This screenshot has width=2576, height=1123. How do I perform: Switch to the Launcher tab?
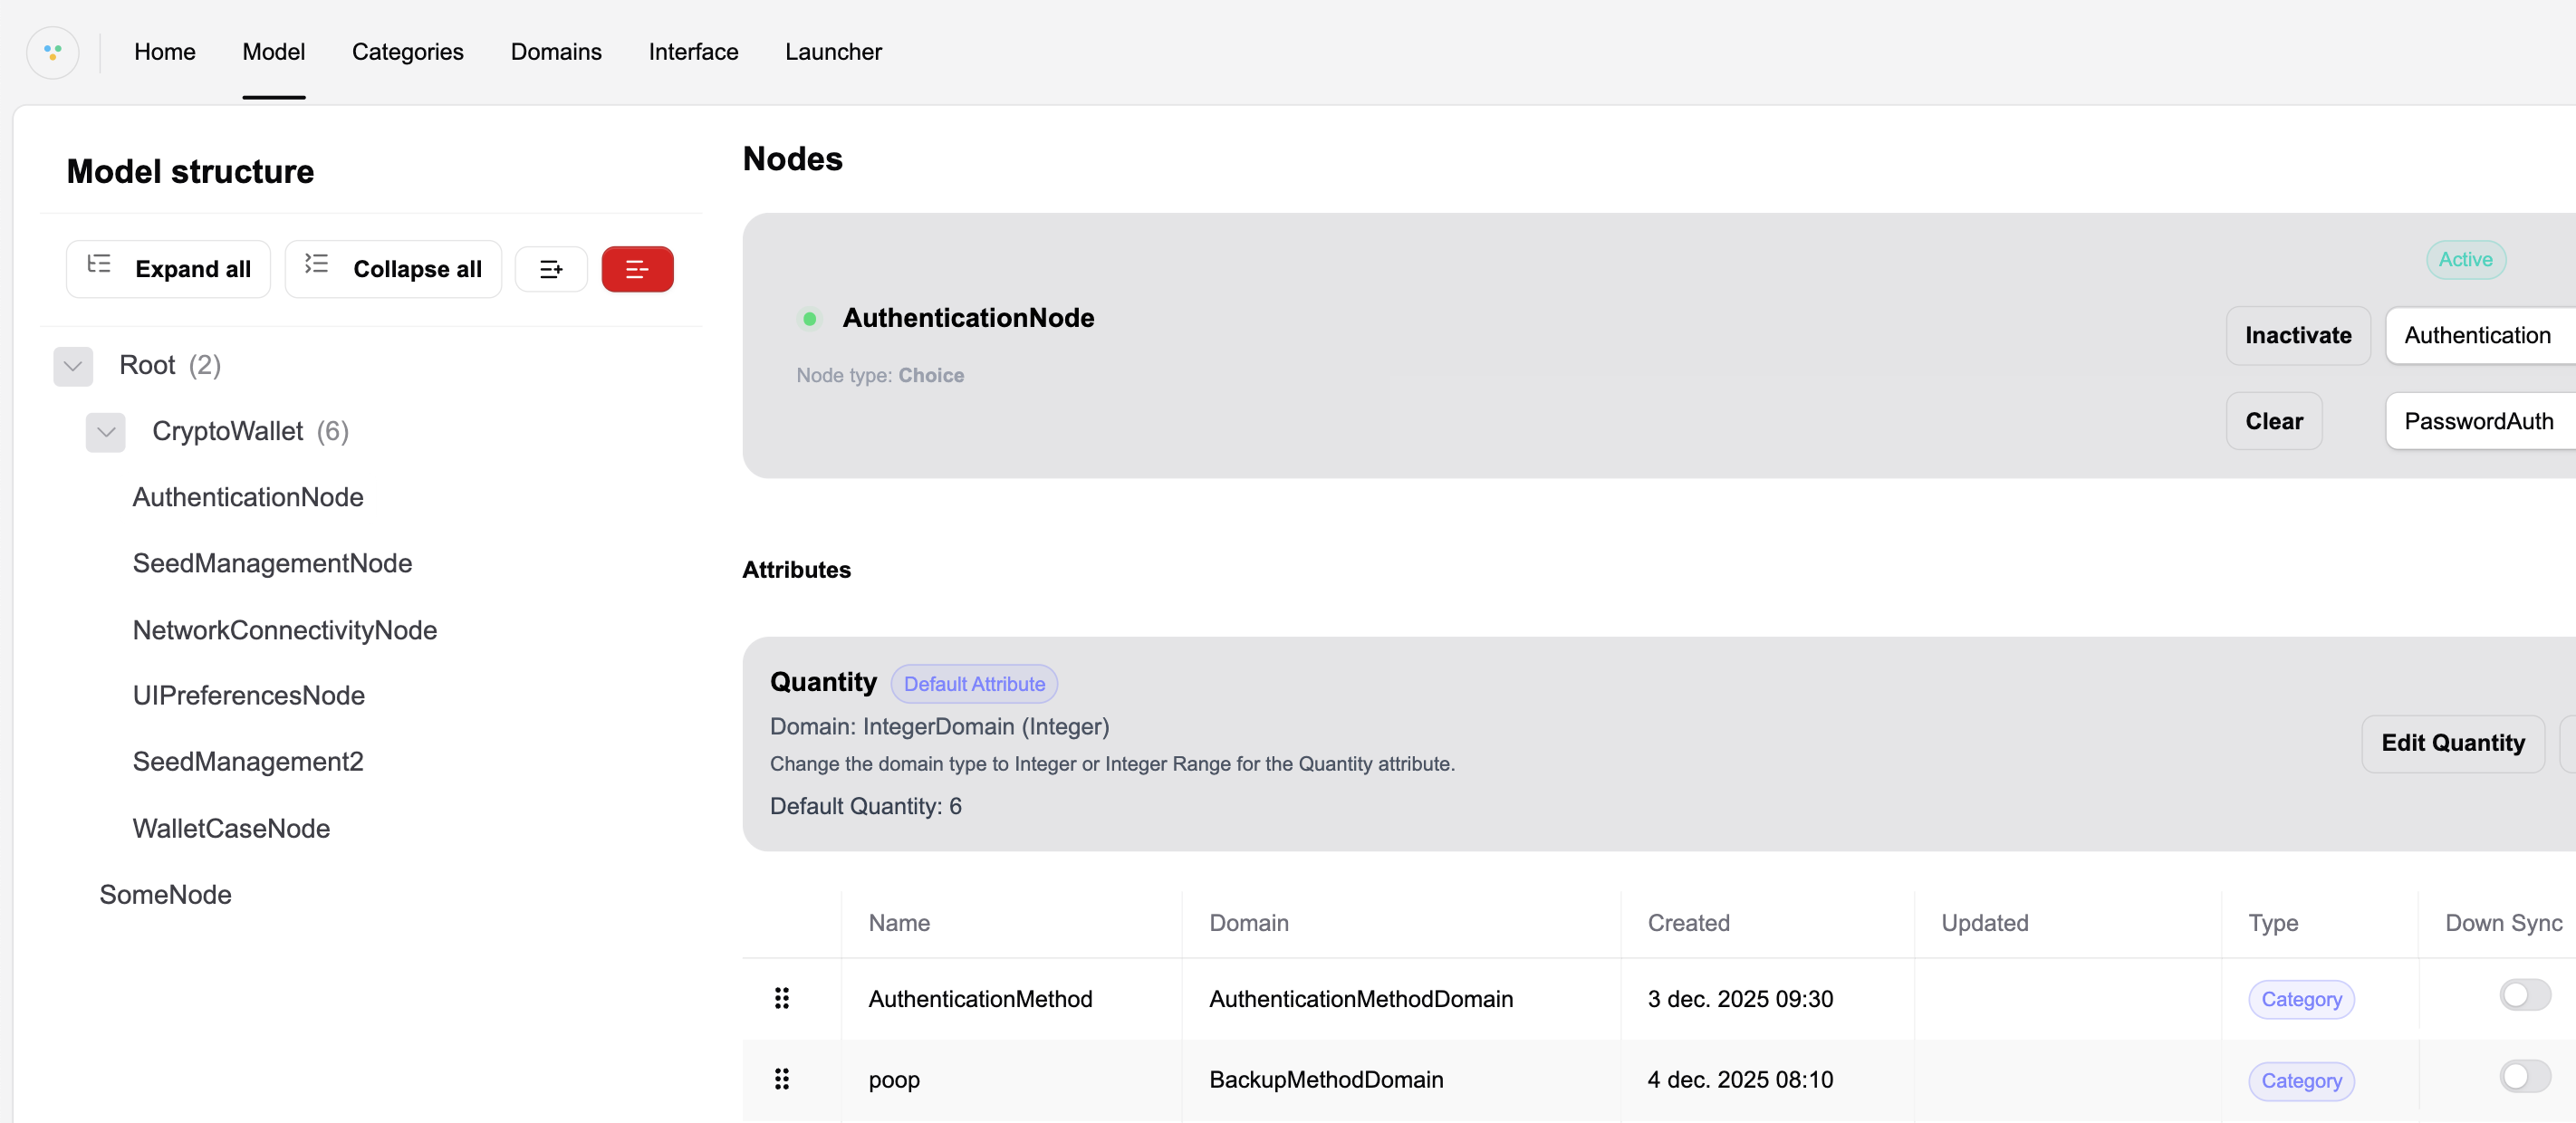pos(833,52)
